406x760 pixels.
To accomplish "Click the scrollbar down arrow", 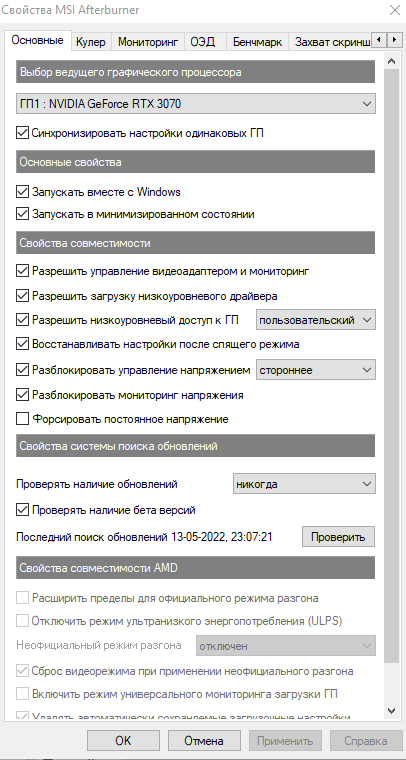I will 391,710.
